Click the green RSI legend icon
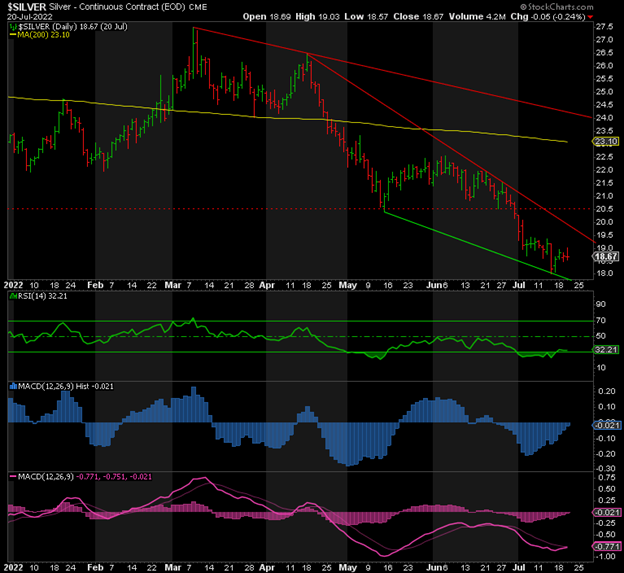Viewport: 624px width, 573px height. click(13, 296)
